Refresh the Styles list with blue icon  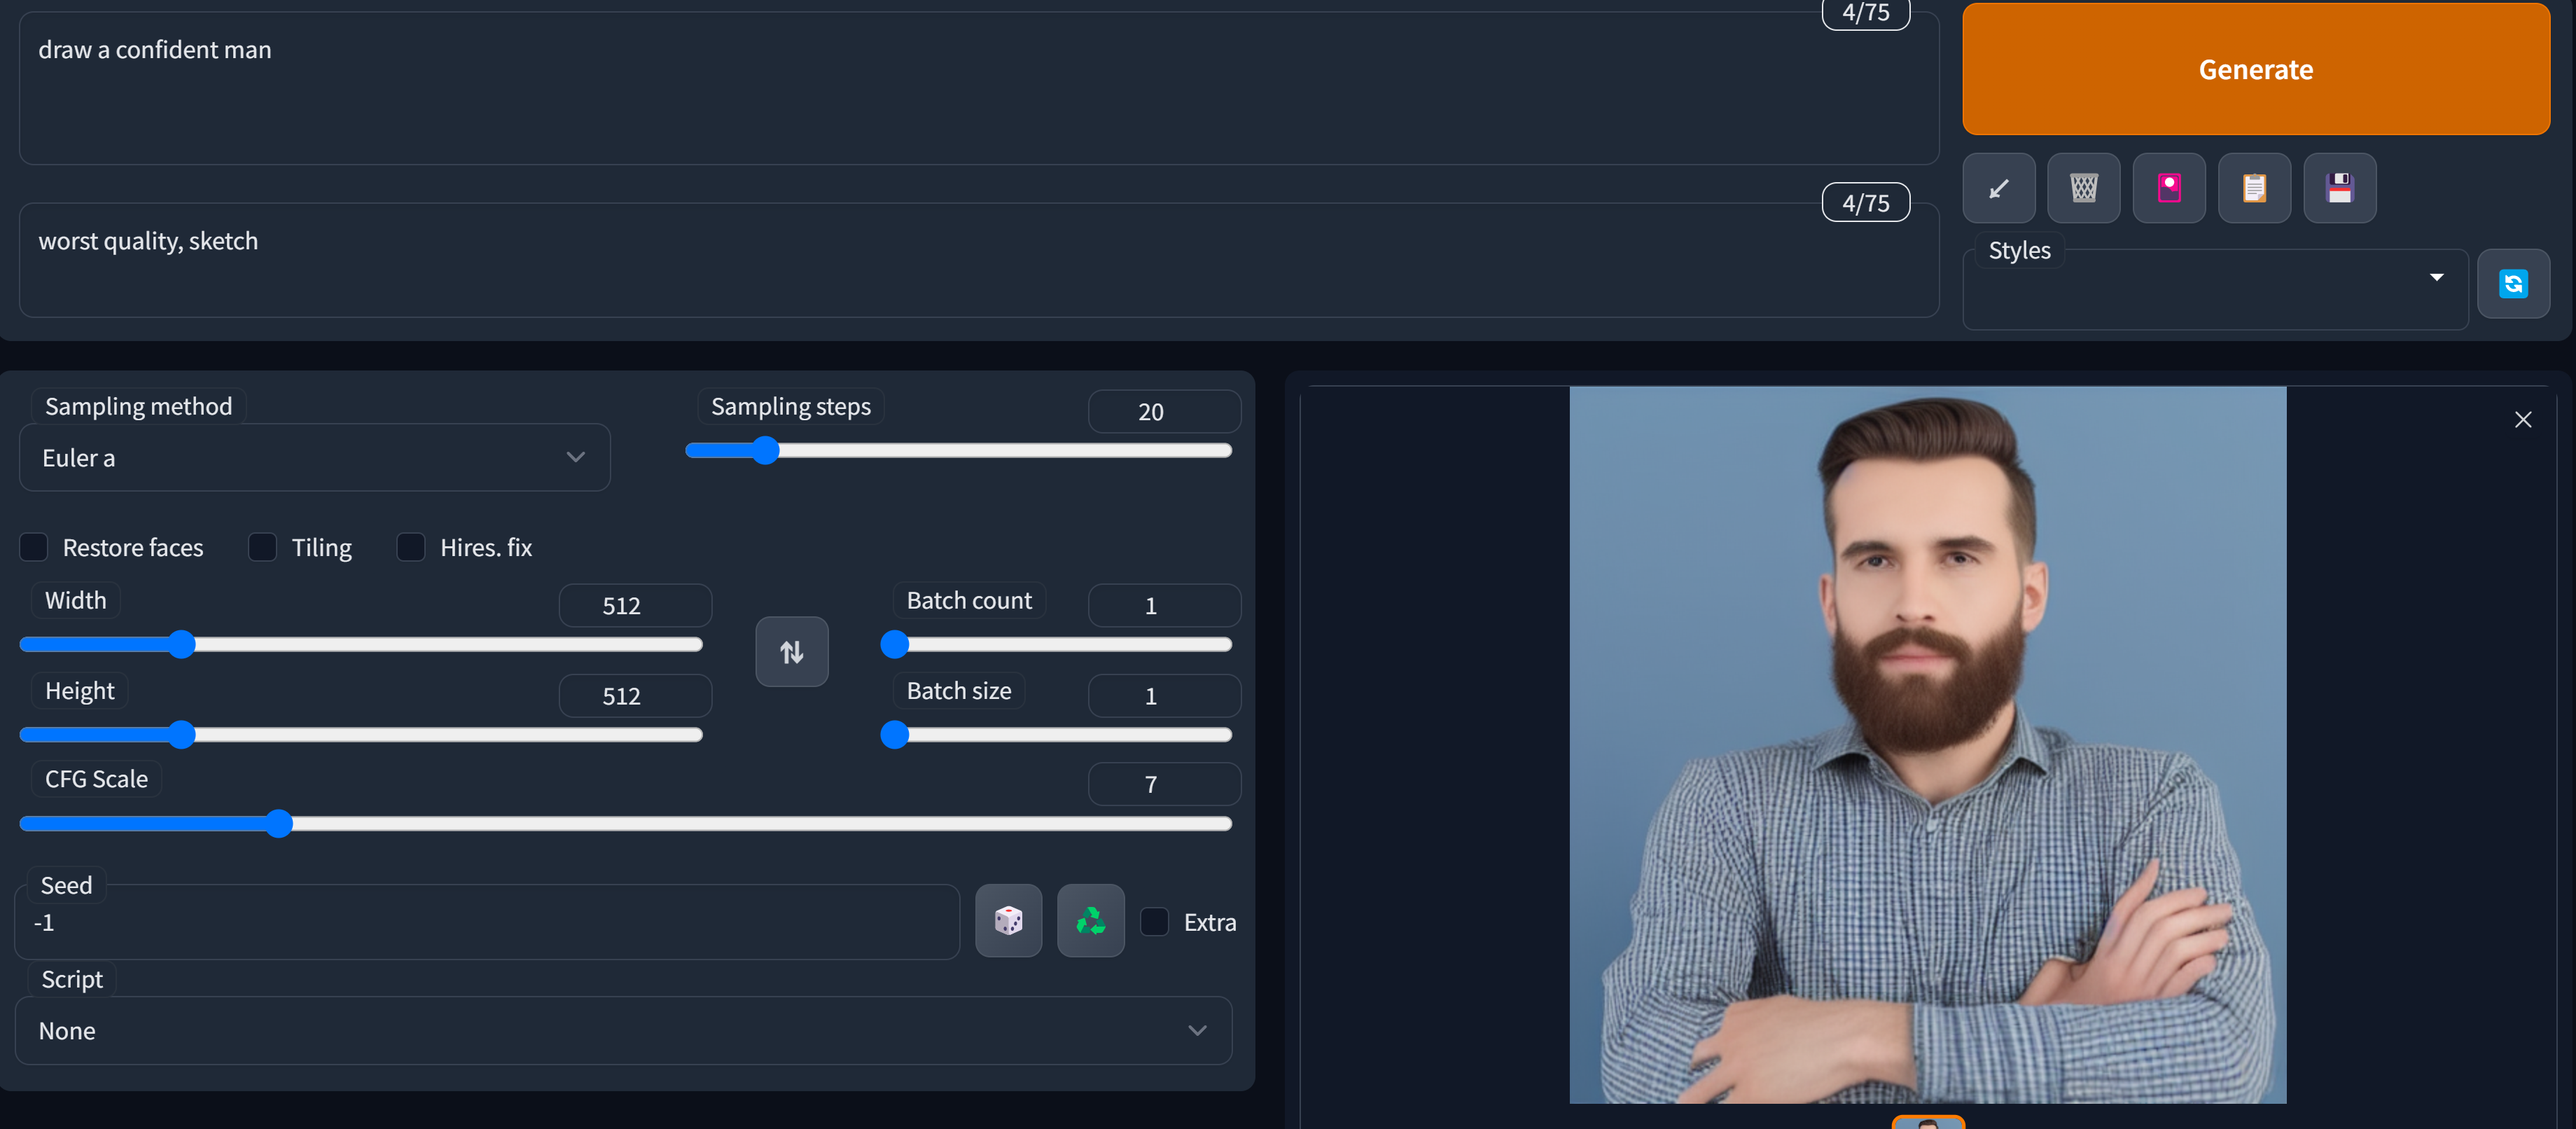[x=2513, y=284]
